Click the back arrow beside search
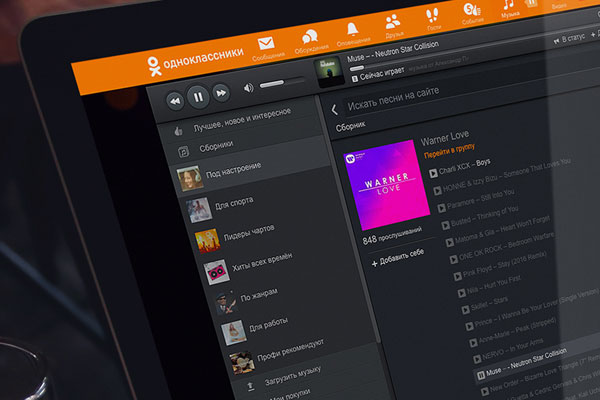The height and width of the screenshot is (400, 600). tap(334, 110)
